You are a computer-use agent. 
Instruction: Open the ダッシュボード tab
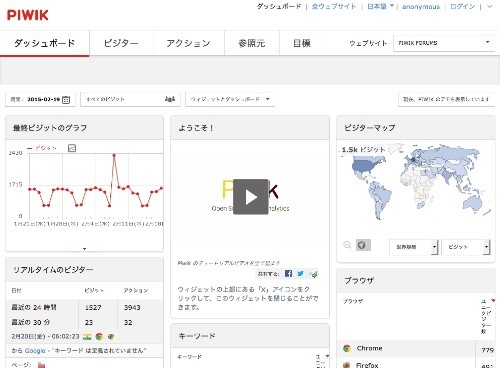45,43
